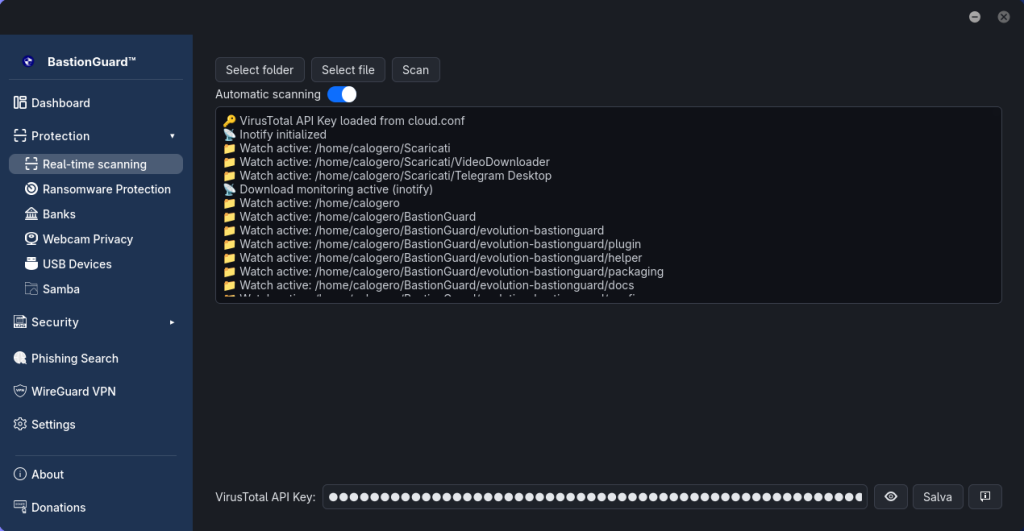Image resolution: width=1024 pixels, height=531 pixels.
Task: Close the BastionGuard window
Action: 1004,17
